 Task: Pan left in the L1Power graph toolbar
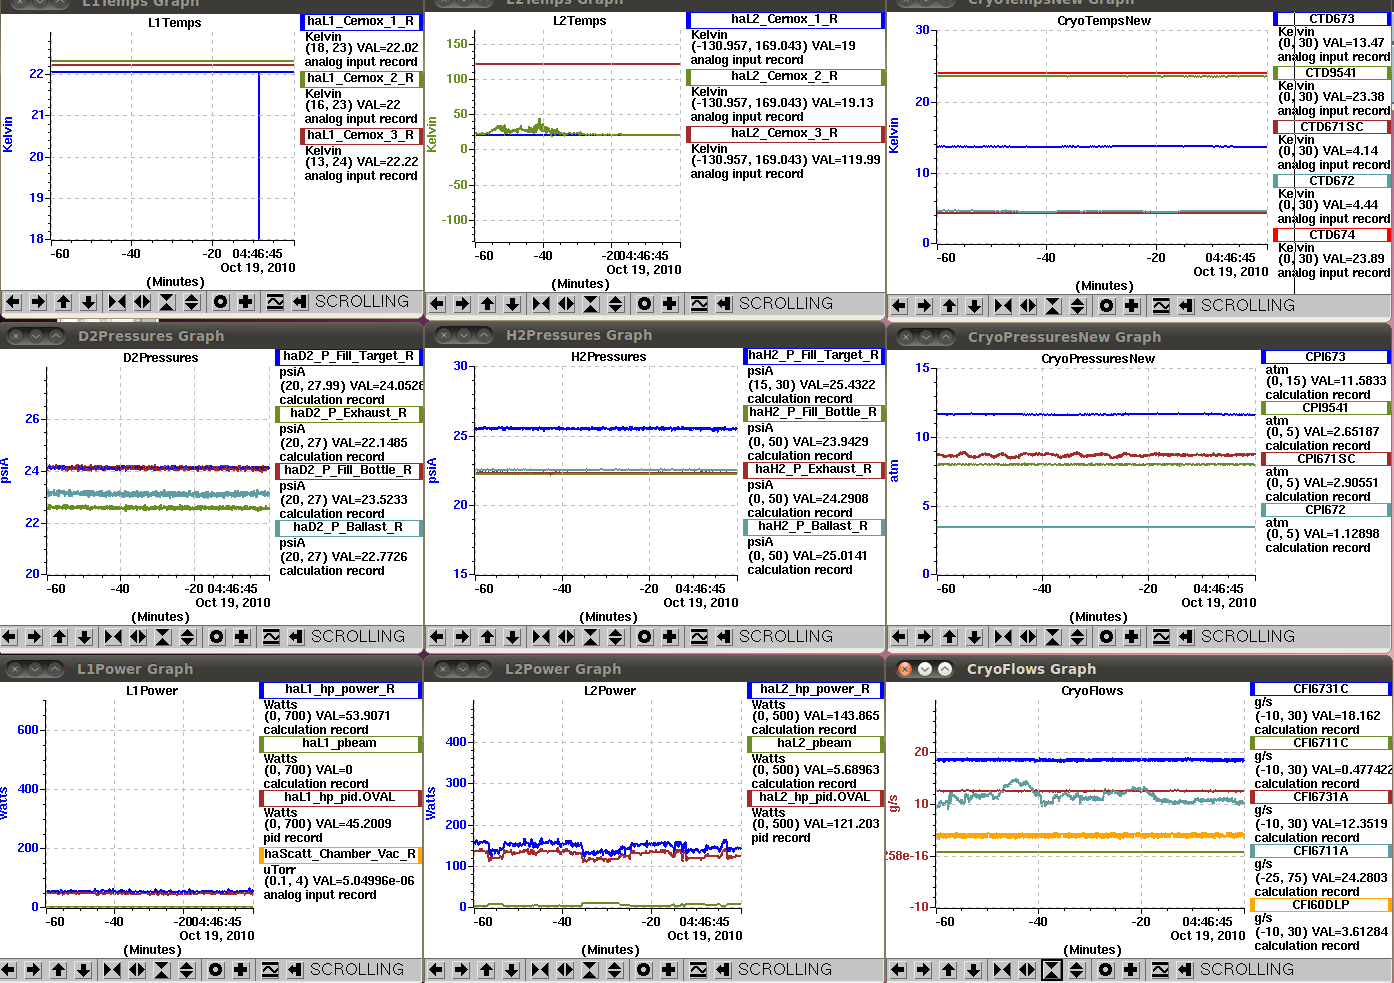tap(8, 970)
